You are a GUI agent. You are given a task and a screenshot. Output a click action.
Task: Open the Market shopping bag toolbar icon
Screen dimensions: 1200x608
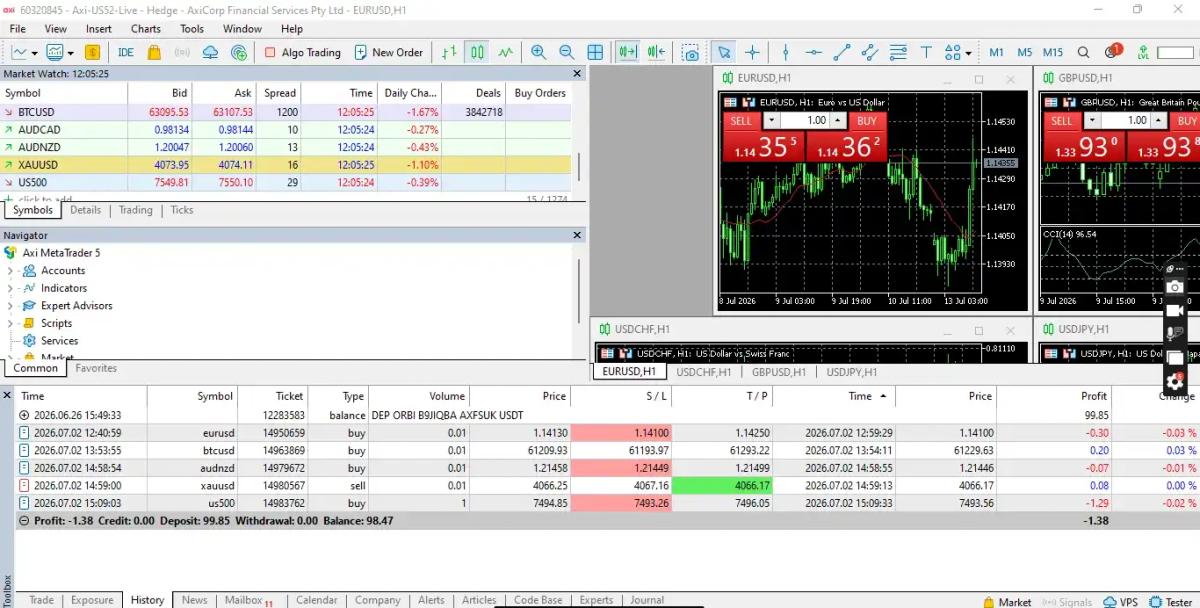[154, 52]
